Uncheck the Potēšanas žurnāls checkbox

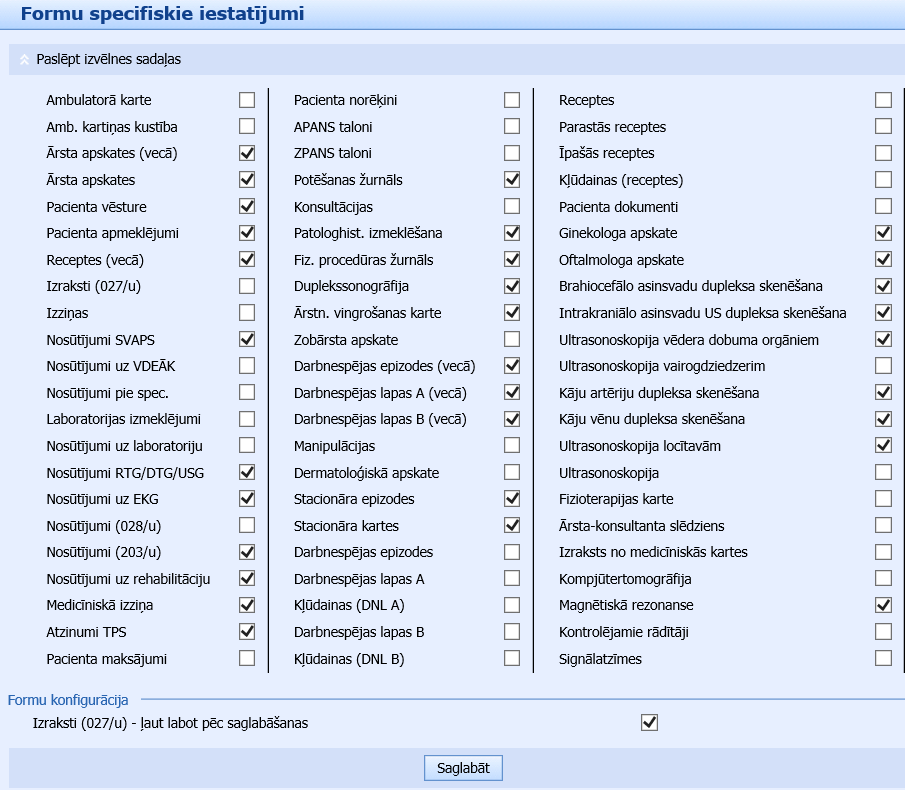coord(512,180)
